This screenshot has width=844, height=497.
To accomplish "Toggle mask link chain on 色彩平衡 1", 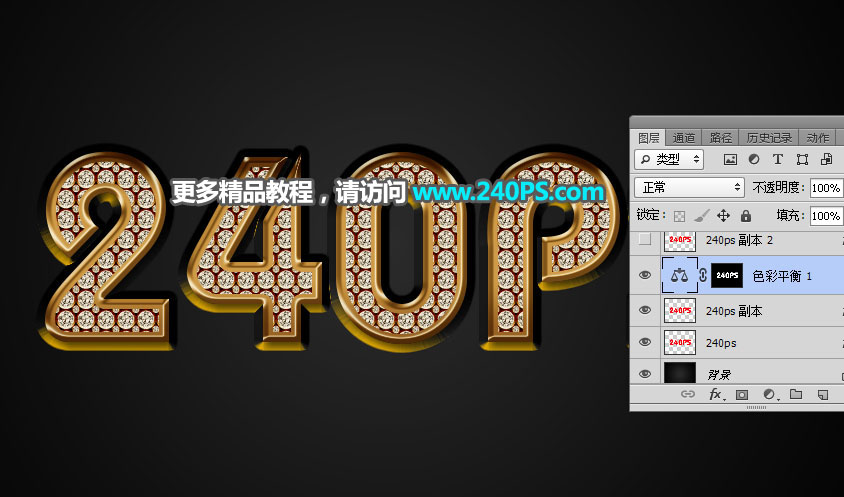I will tap(703, 275).
